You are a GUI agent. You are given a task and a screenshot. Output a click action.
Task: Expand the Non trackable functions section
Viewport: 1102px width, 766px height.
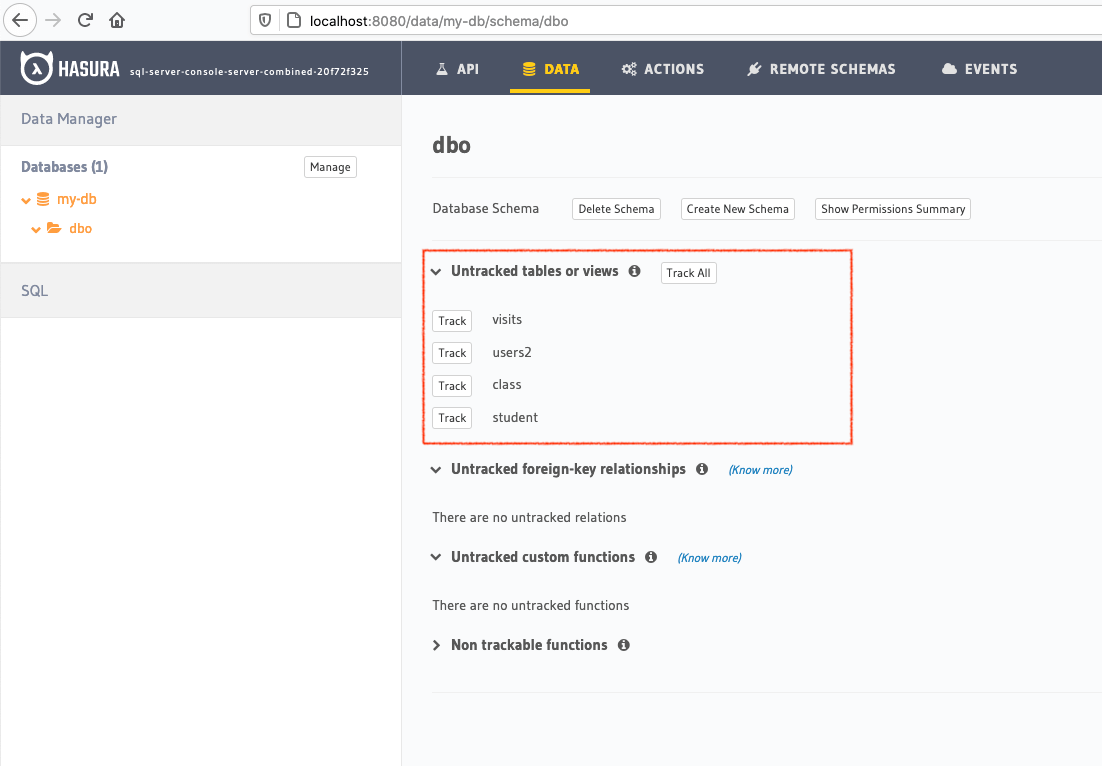tap(436, 645)
